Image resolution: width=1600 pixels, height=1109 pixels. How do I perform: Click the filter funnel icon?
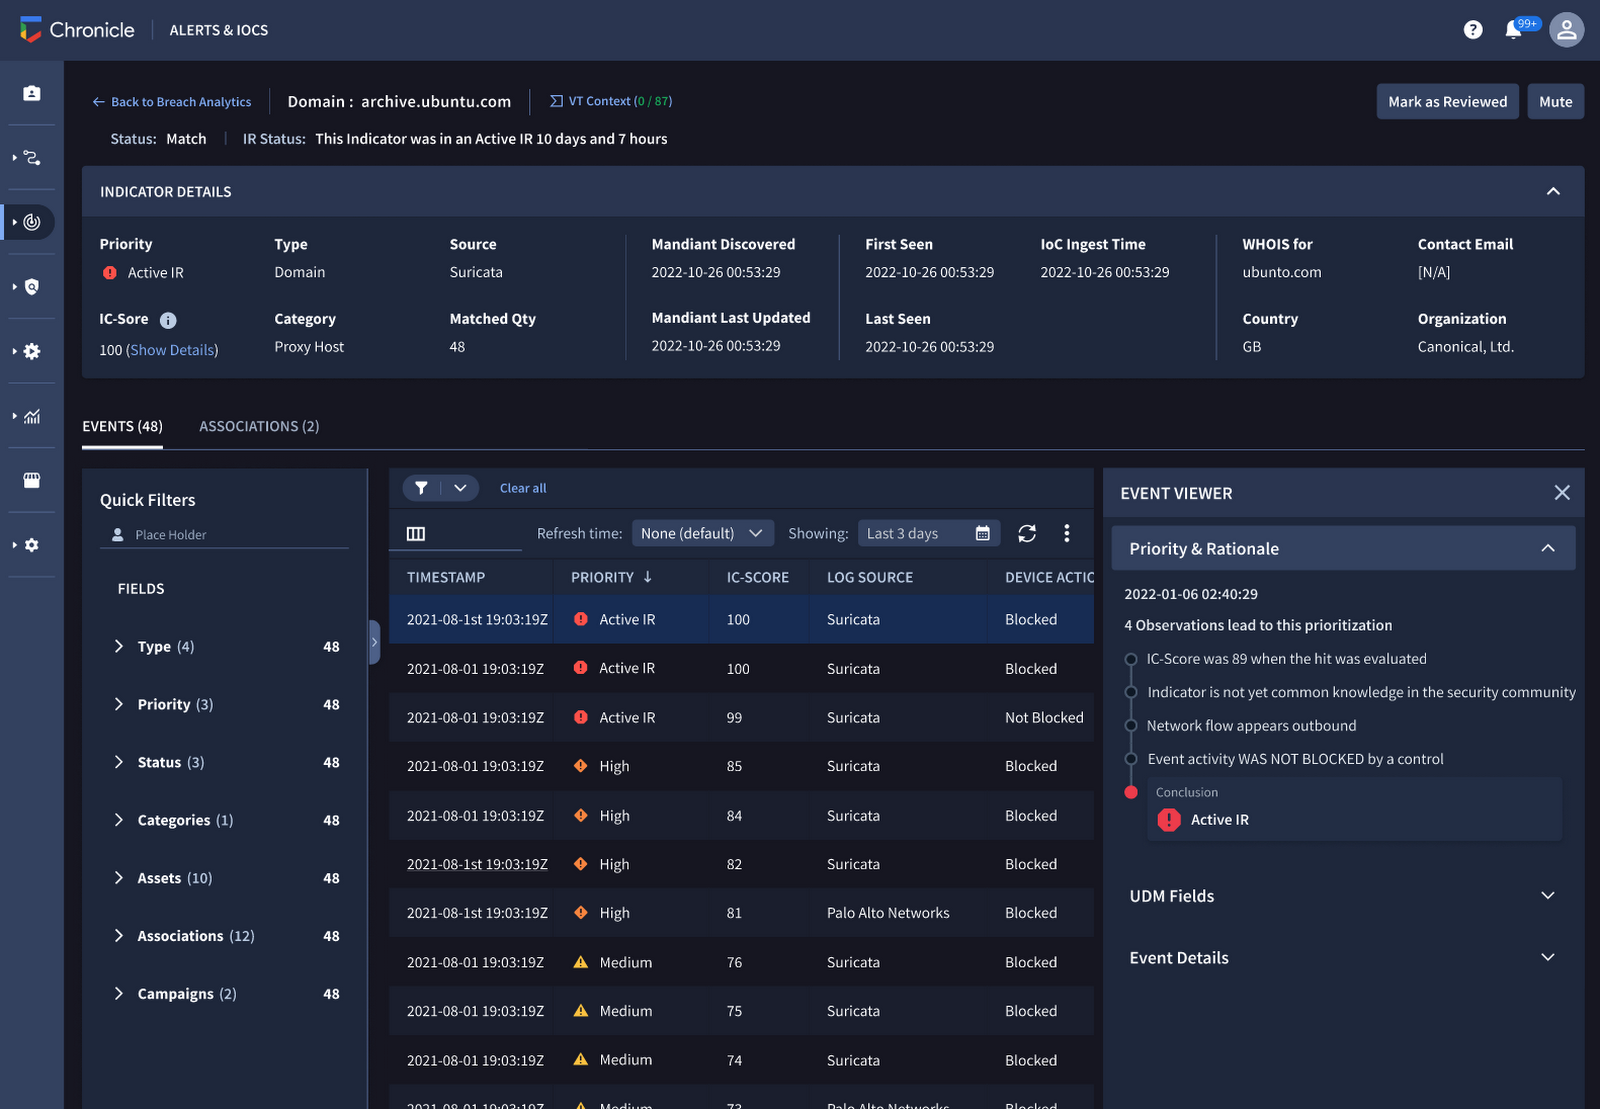[422, 488]
